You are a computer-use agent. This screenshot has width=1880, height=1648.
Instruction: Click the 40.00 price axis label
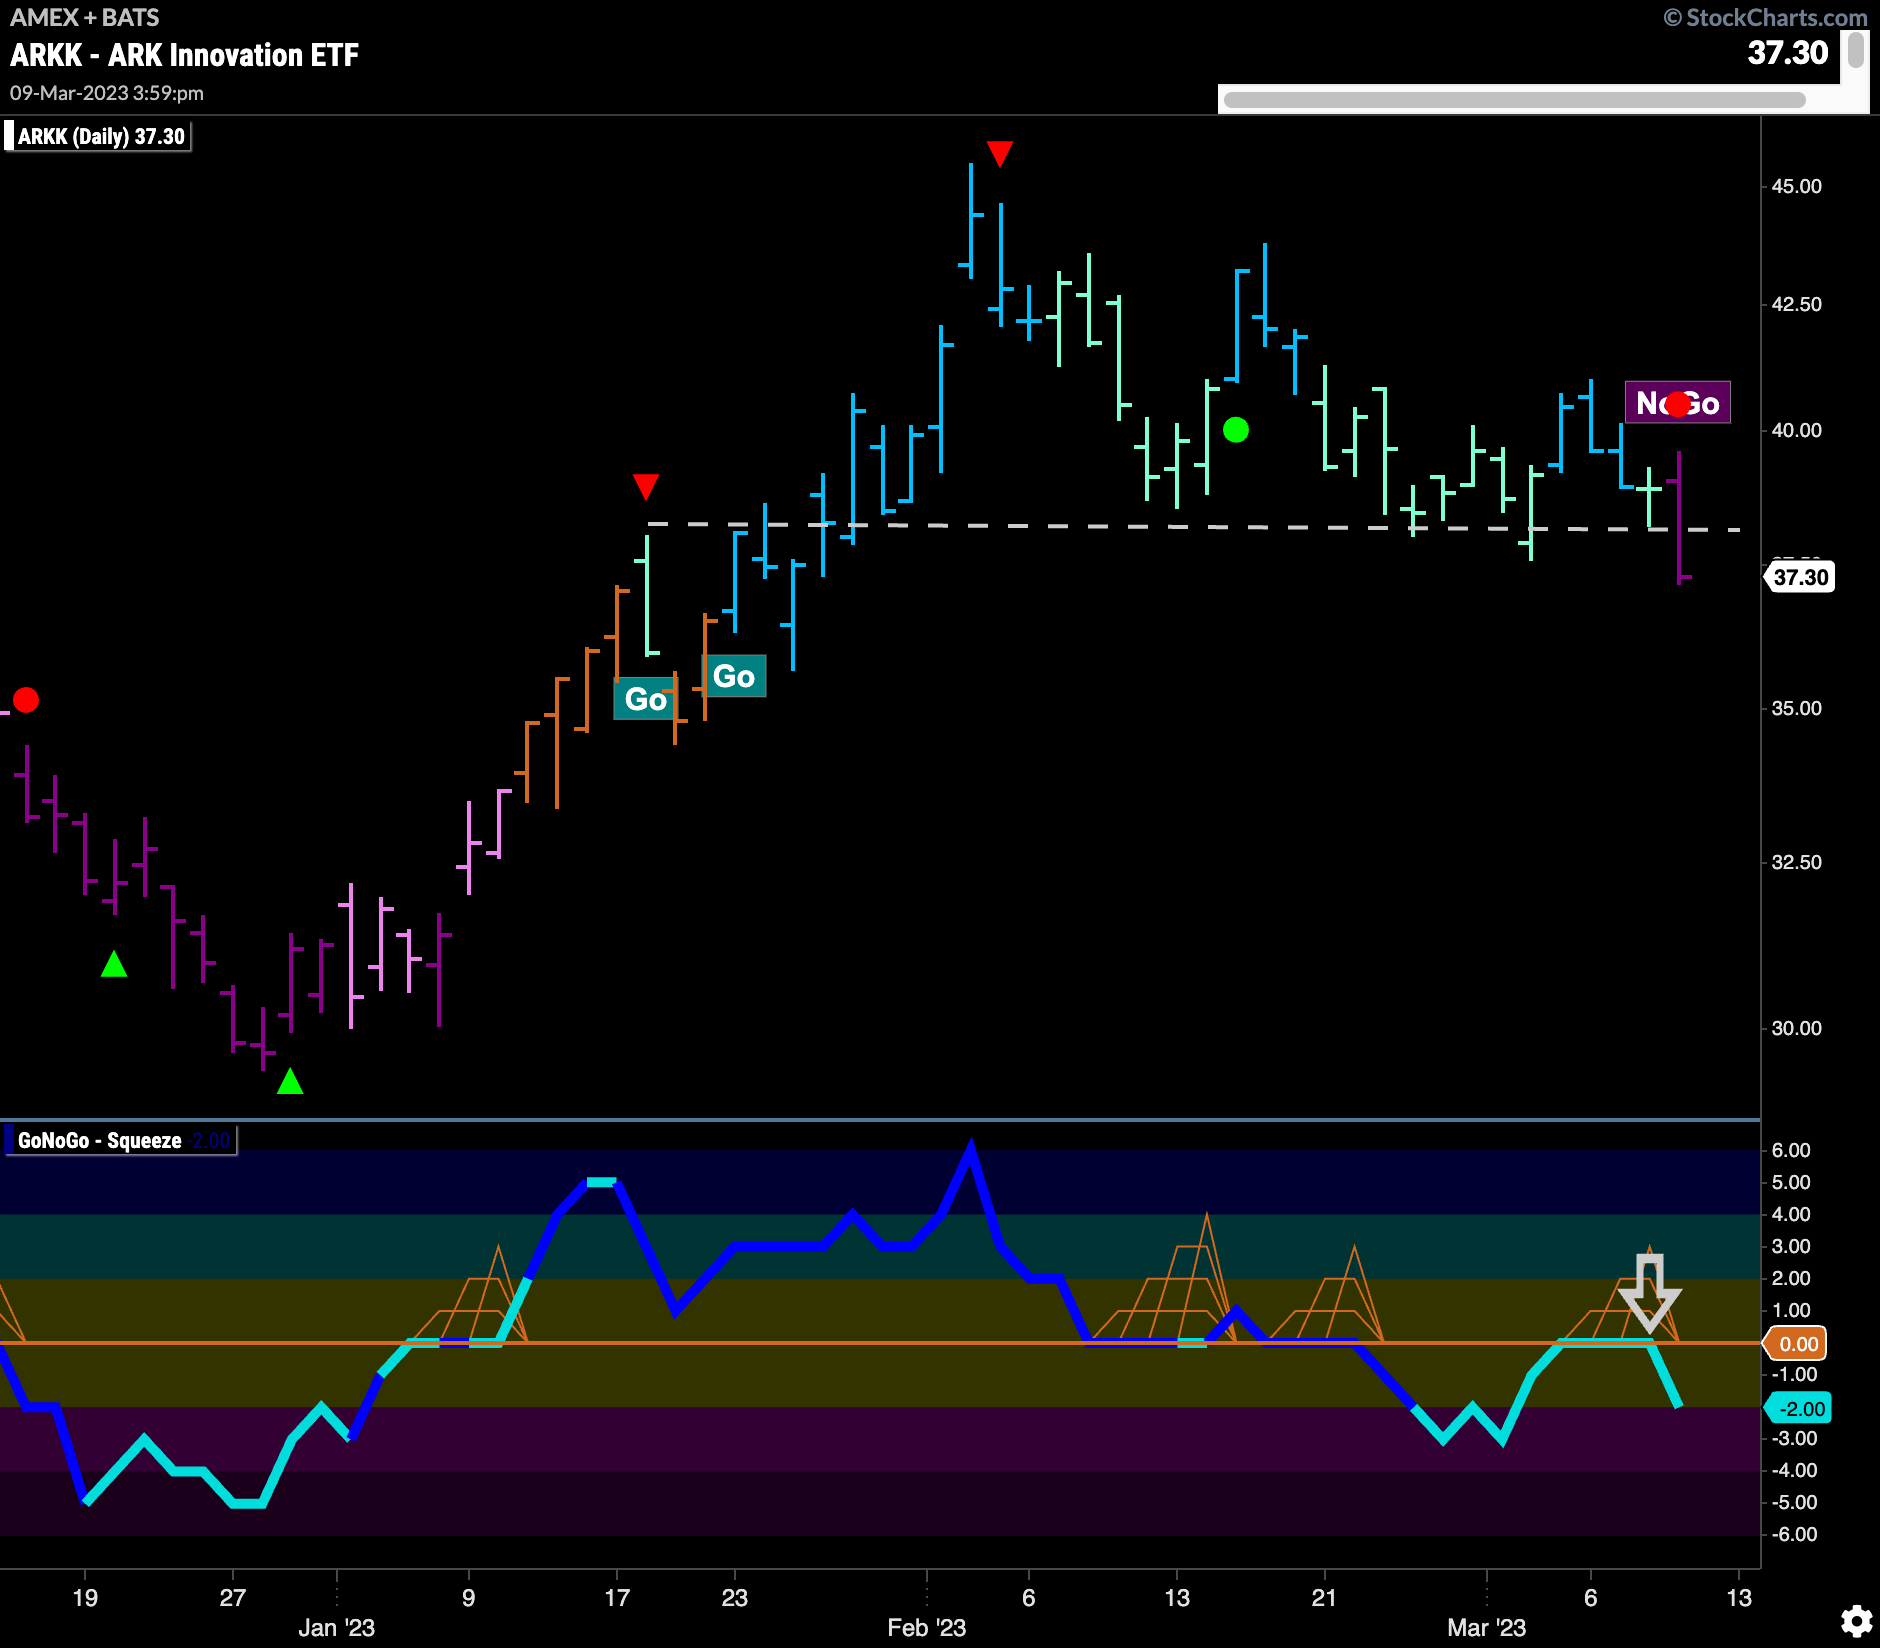[x=1796, y=430]
